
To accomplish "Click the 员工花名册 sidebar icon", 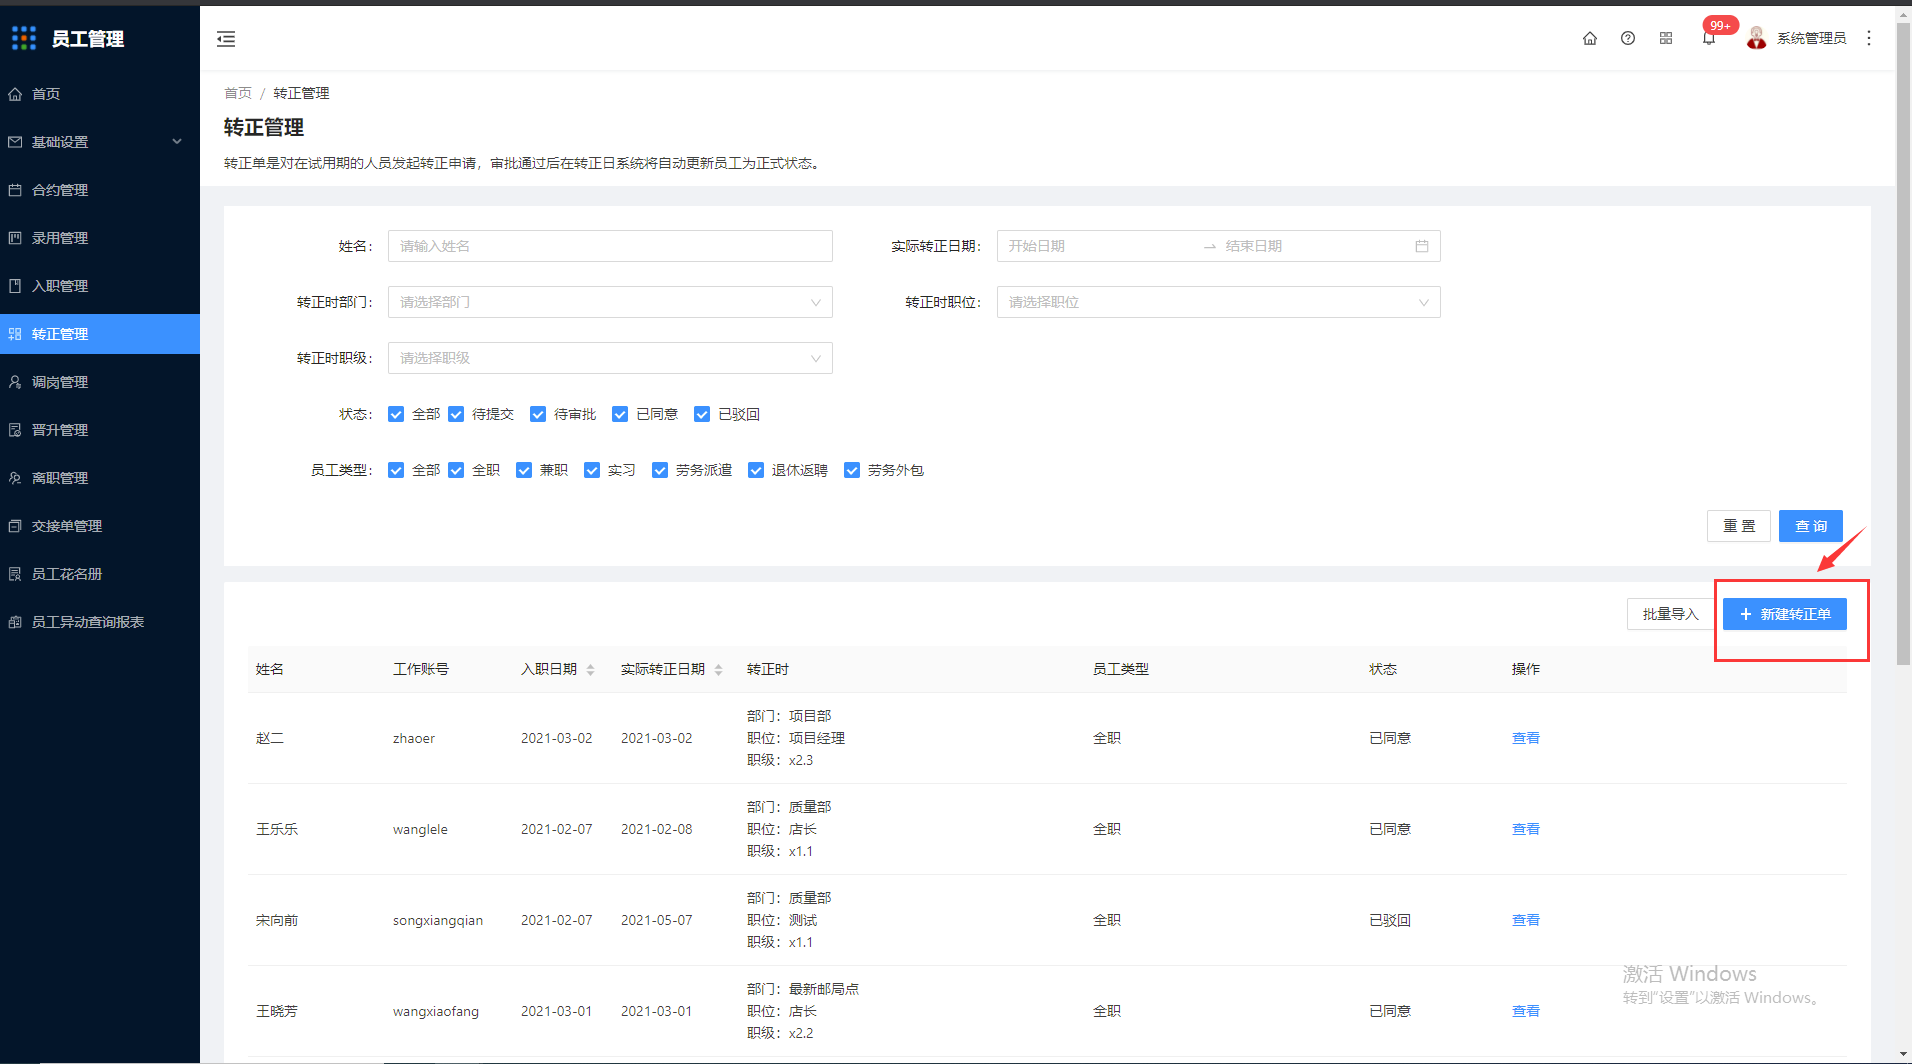I will tap(15, 574).
